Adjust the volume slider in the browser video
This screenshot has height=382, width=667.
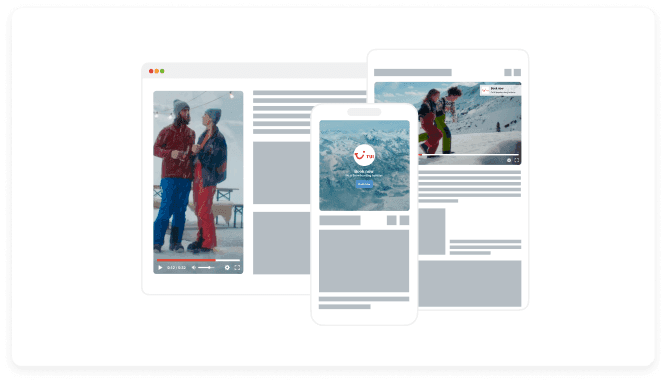206,268
